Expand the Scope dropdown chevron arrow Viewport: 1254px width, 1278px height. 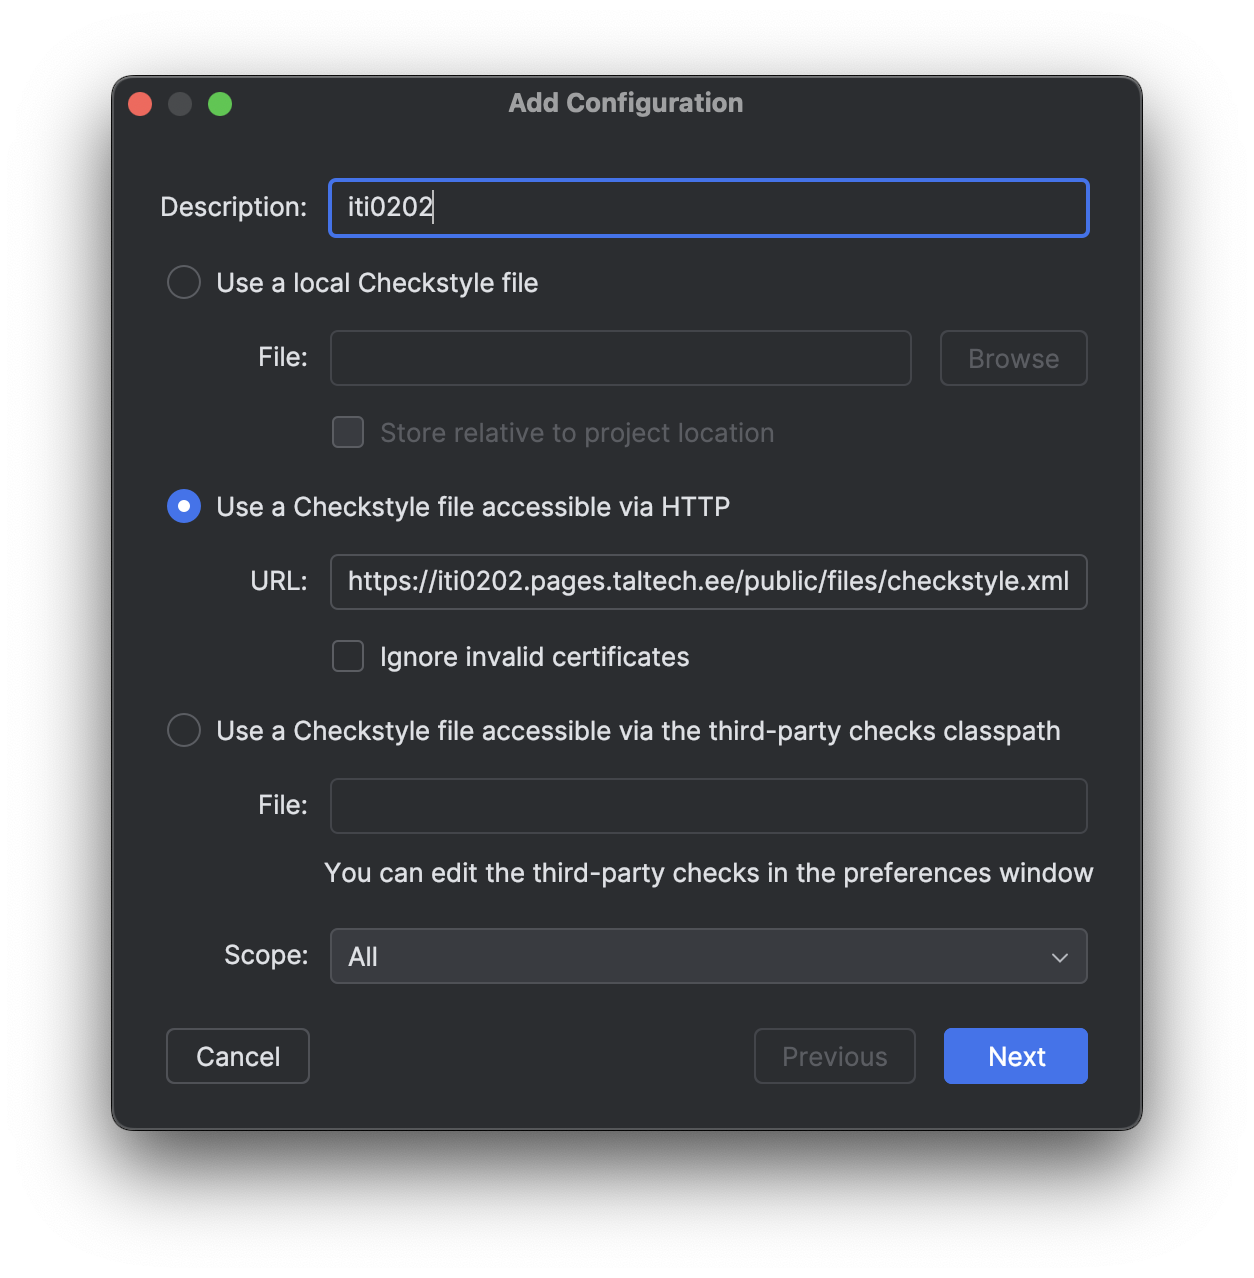point(1059,957)
